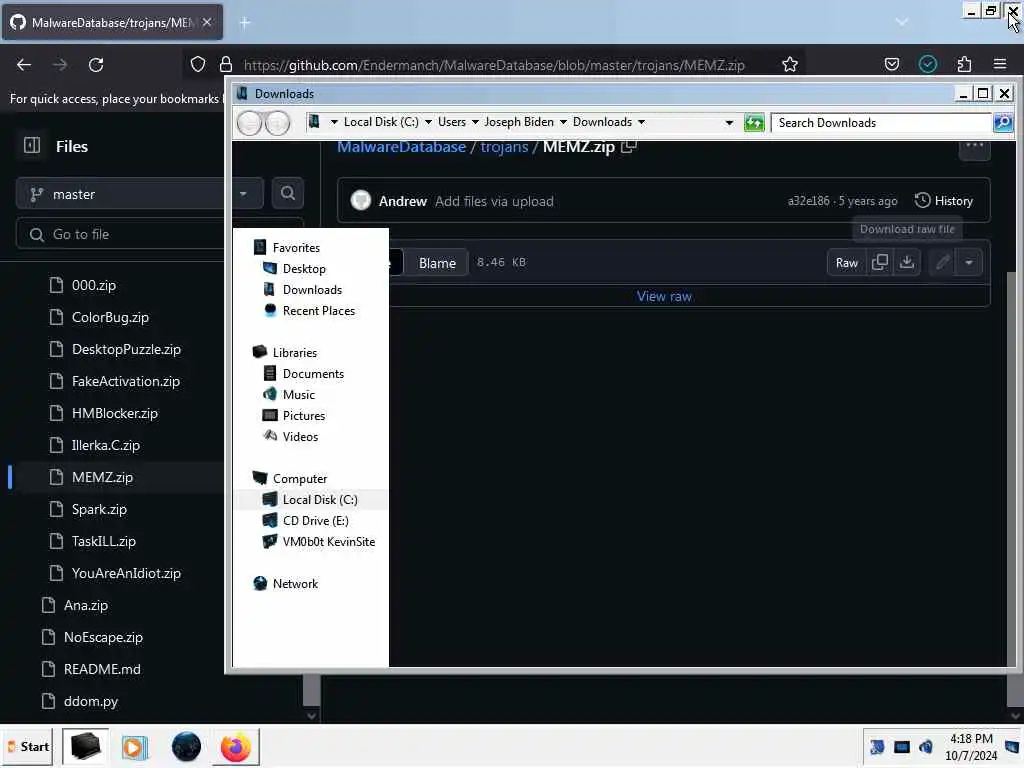The width and height of the screenshot is (1024, 768).
Task: Select Downloads under Favorites
Action: (x=312, y=289)
